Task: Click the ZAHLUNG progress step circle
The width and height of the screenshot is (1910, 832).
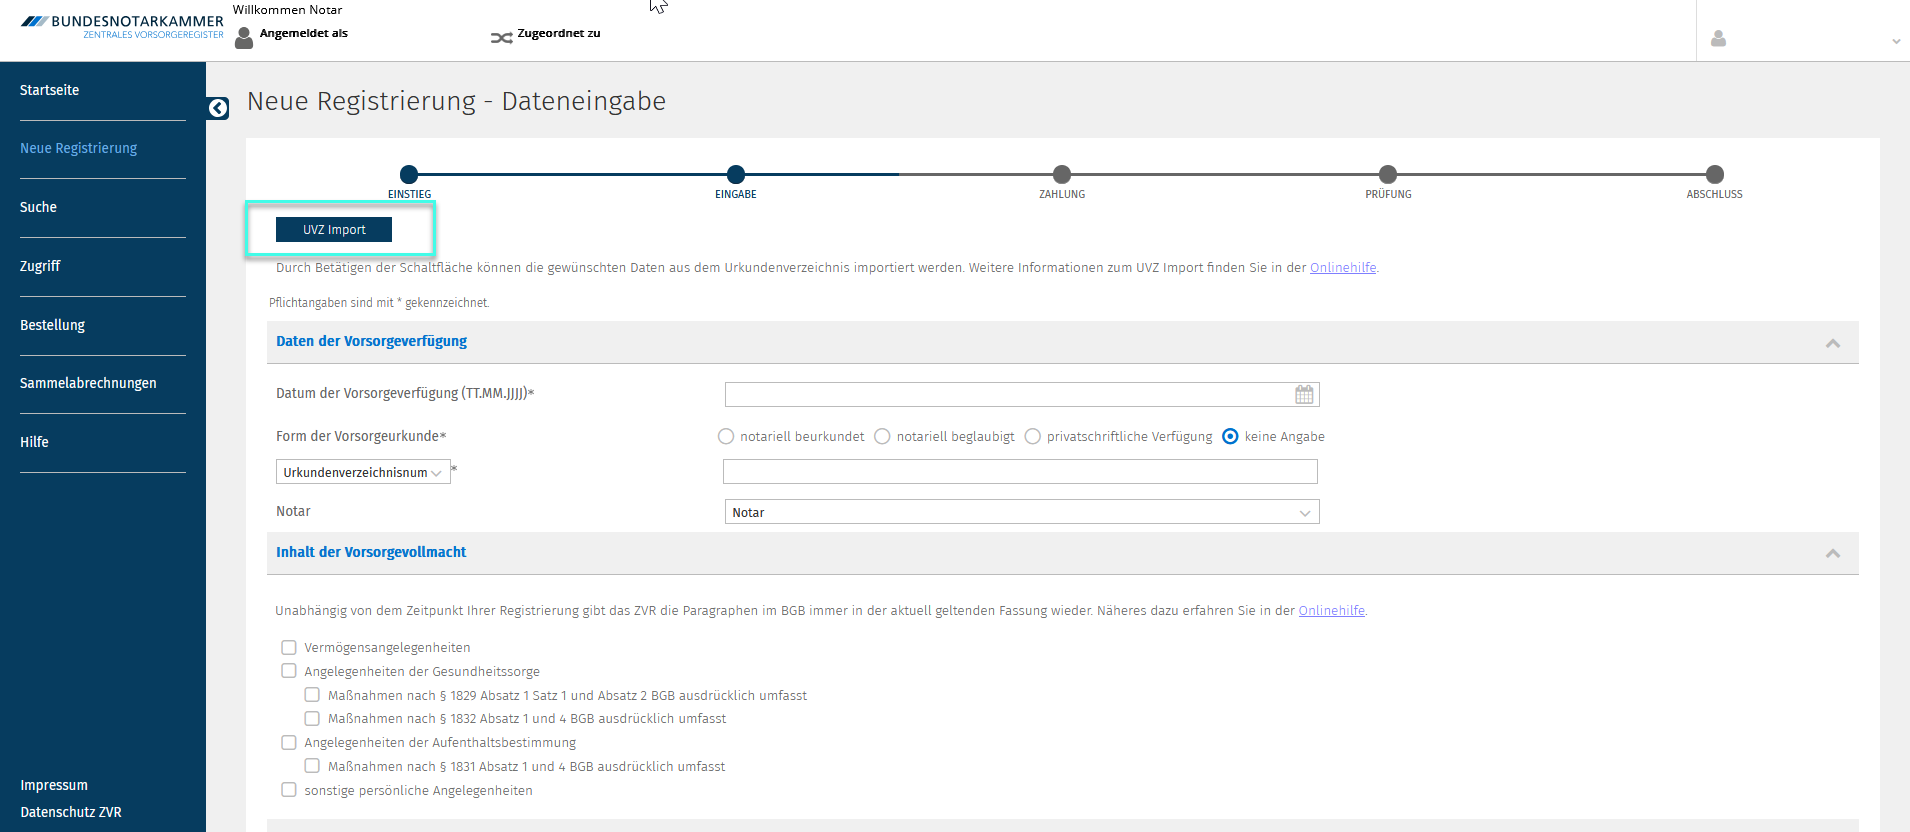Action: (1062, 174)
